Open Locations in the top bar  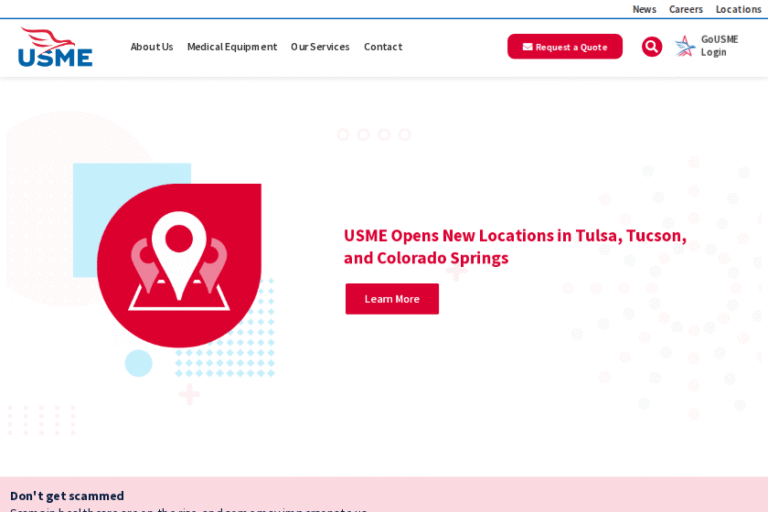coord(738,9)
